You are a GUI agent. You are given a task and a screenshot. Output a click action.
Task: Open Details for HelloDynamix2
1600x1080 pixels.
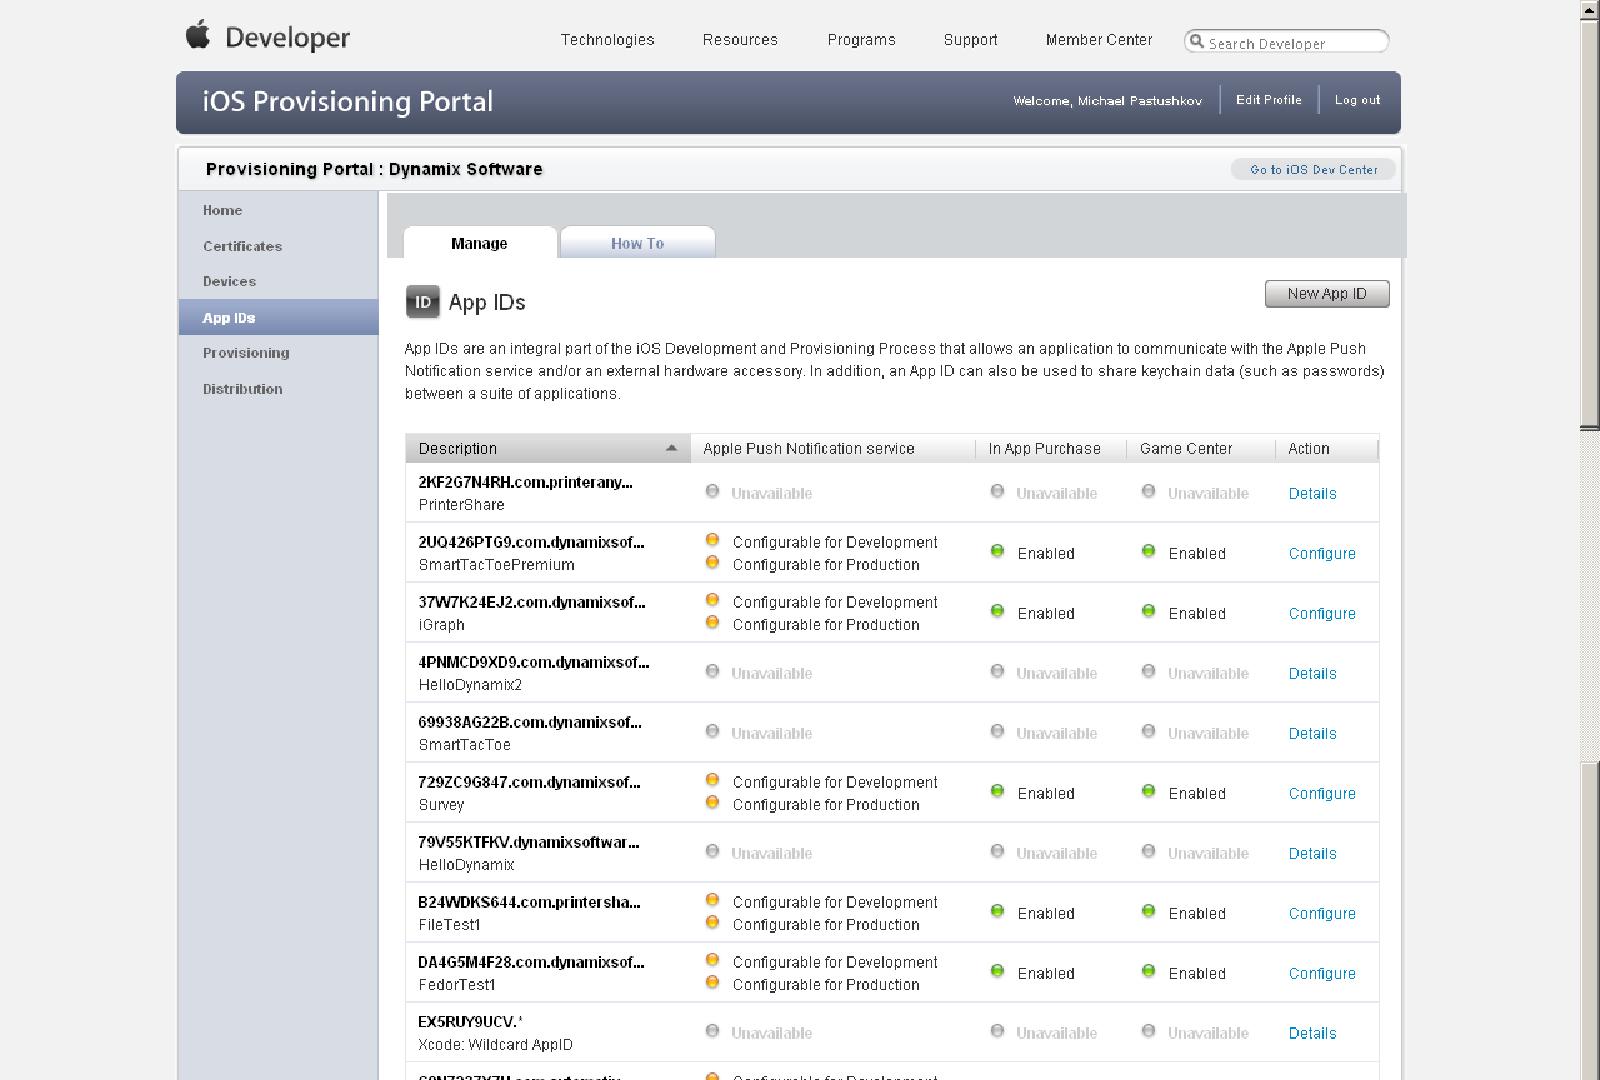[x=1312, y=673]
